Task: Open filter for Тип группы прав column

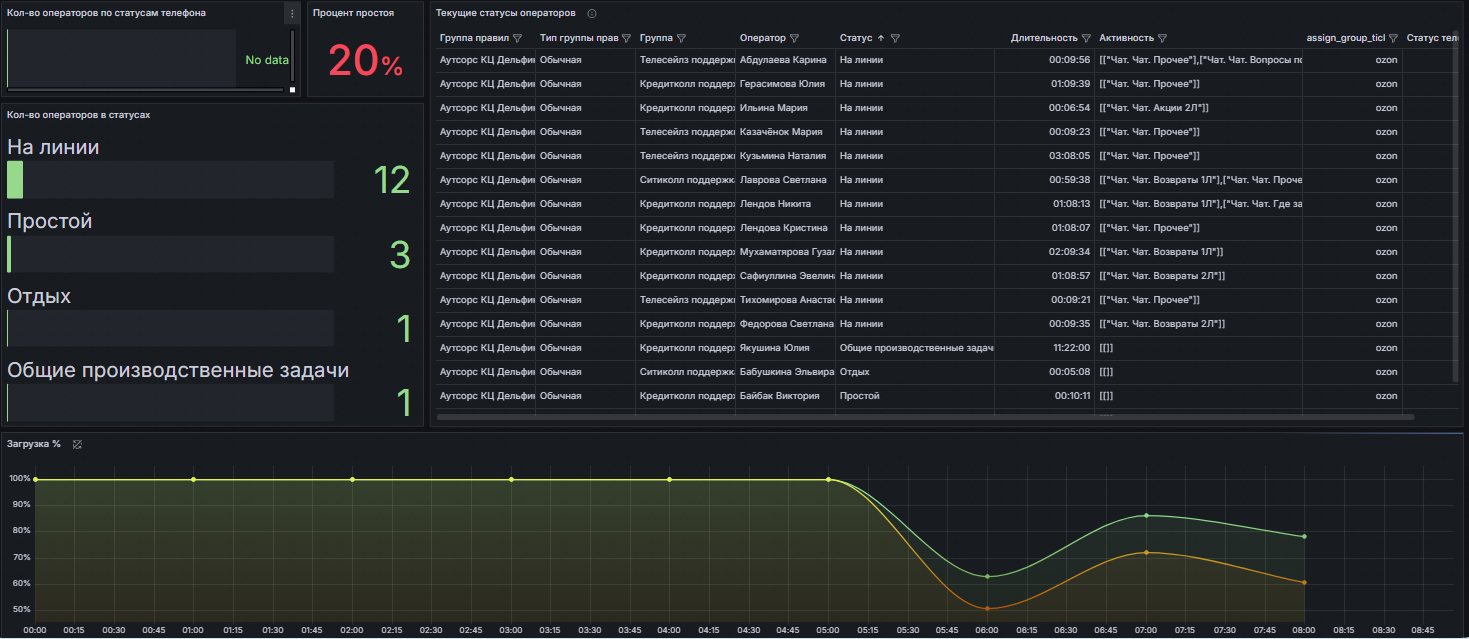Action: point(626,39)
